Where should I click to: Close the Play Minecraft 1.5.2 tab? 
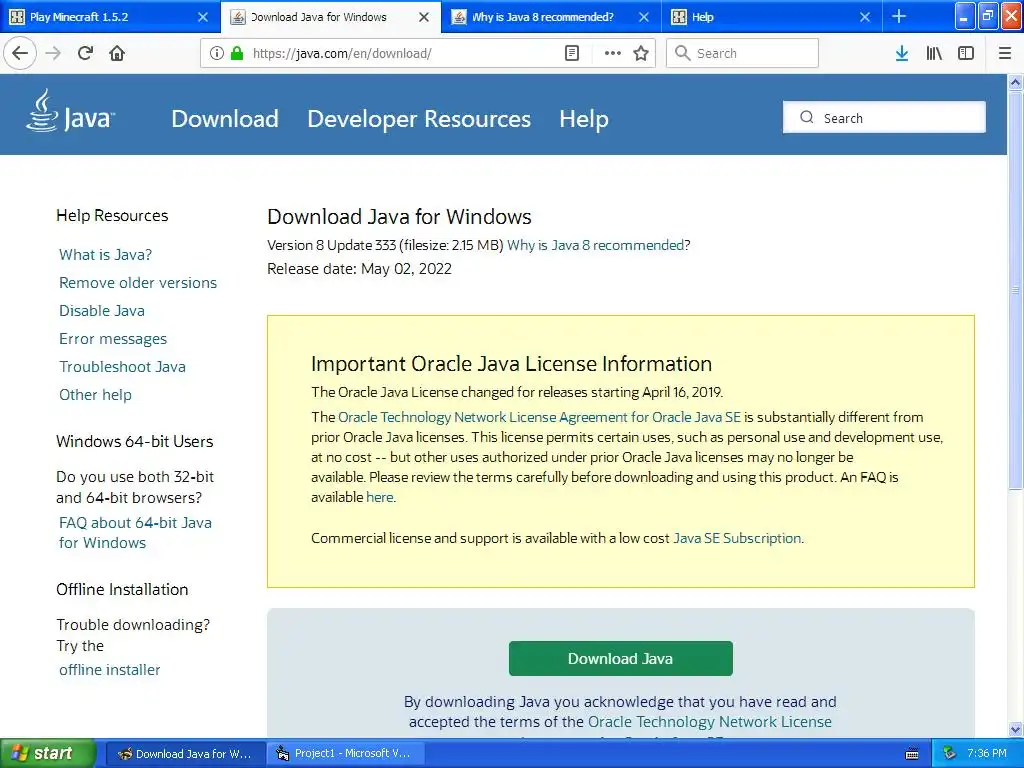(x=203, y=17)
